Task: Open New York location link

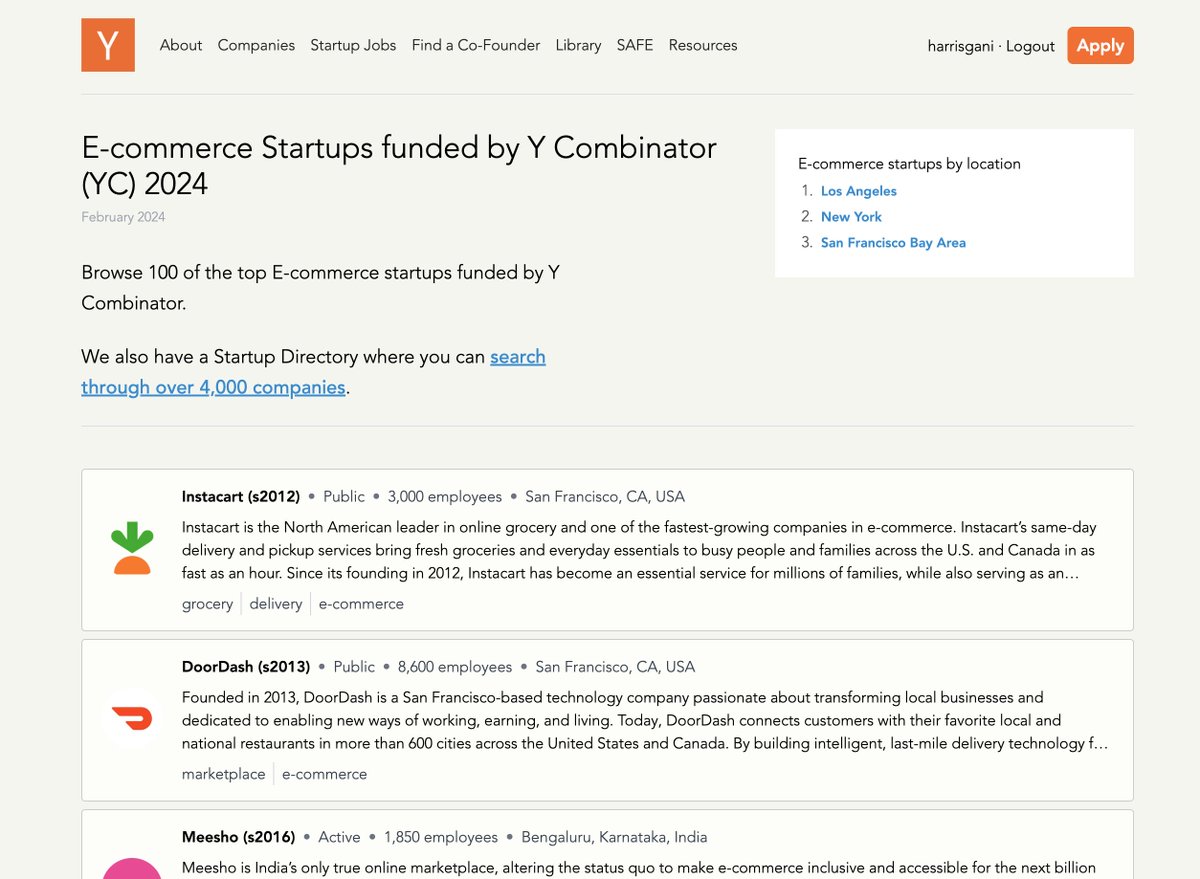Action: pos(851,217)
